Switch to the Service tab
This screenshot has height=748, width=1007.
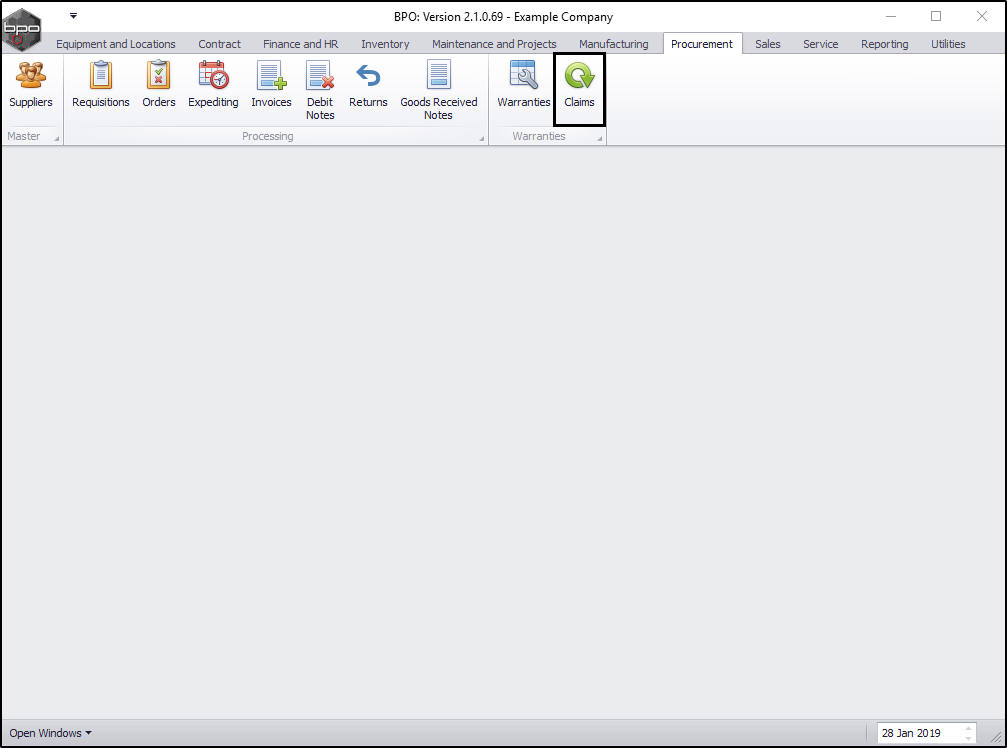[x=820, y=44]
